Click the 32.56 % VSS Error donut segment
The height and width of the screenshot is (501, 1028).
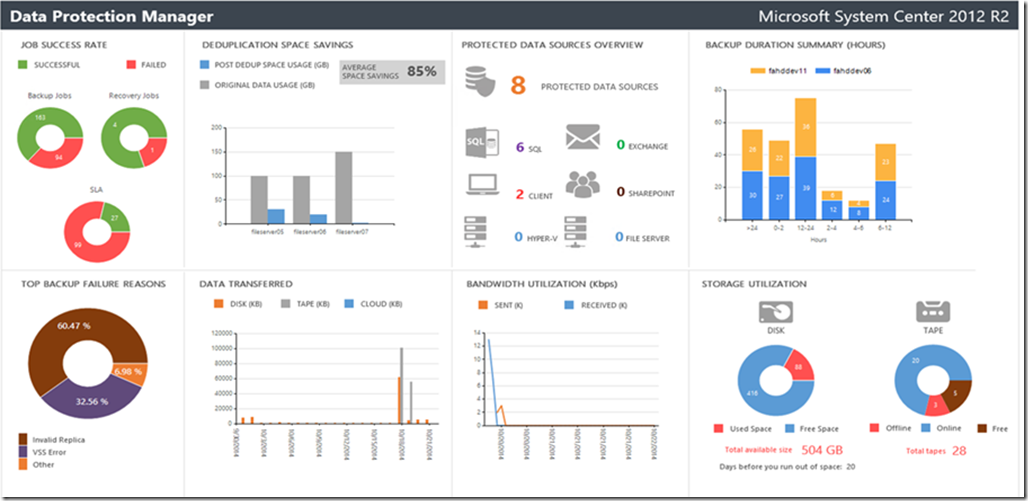point(92,401)
